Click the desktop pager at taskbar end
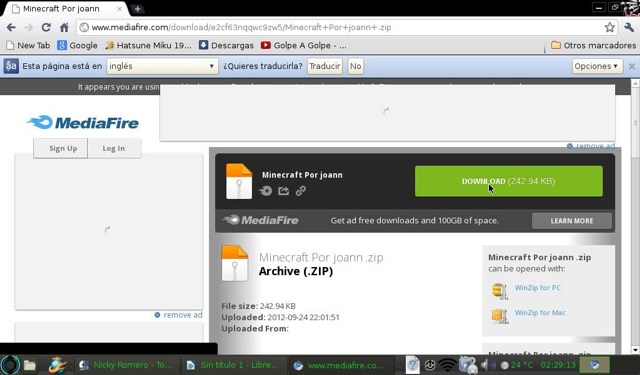The image size is (640, 375). click(x=595, y=364)
